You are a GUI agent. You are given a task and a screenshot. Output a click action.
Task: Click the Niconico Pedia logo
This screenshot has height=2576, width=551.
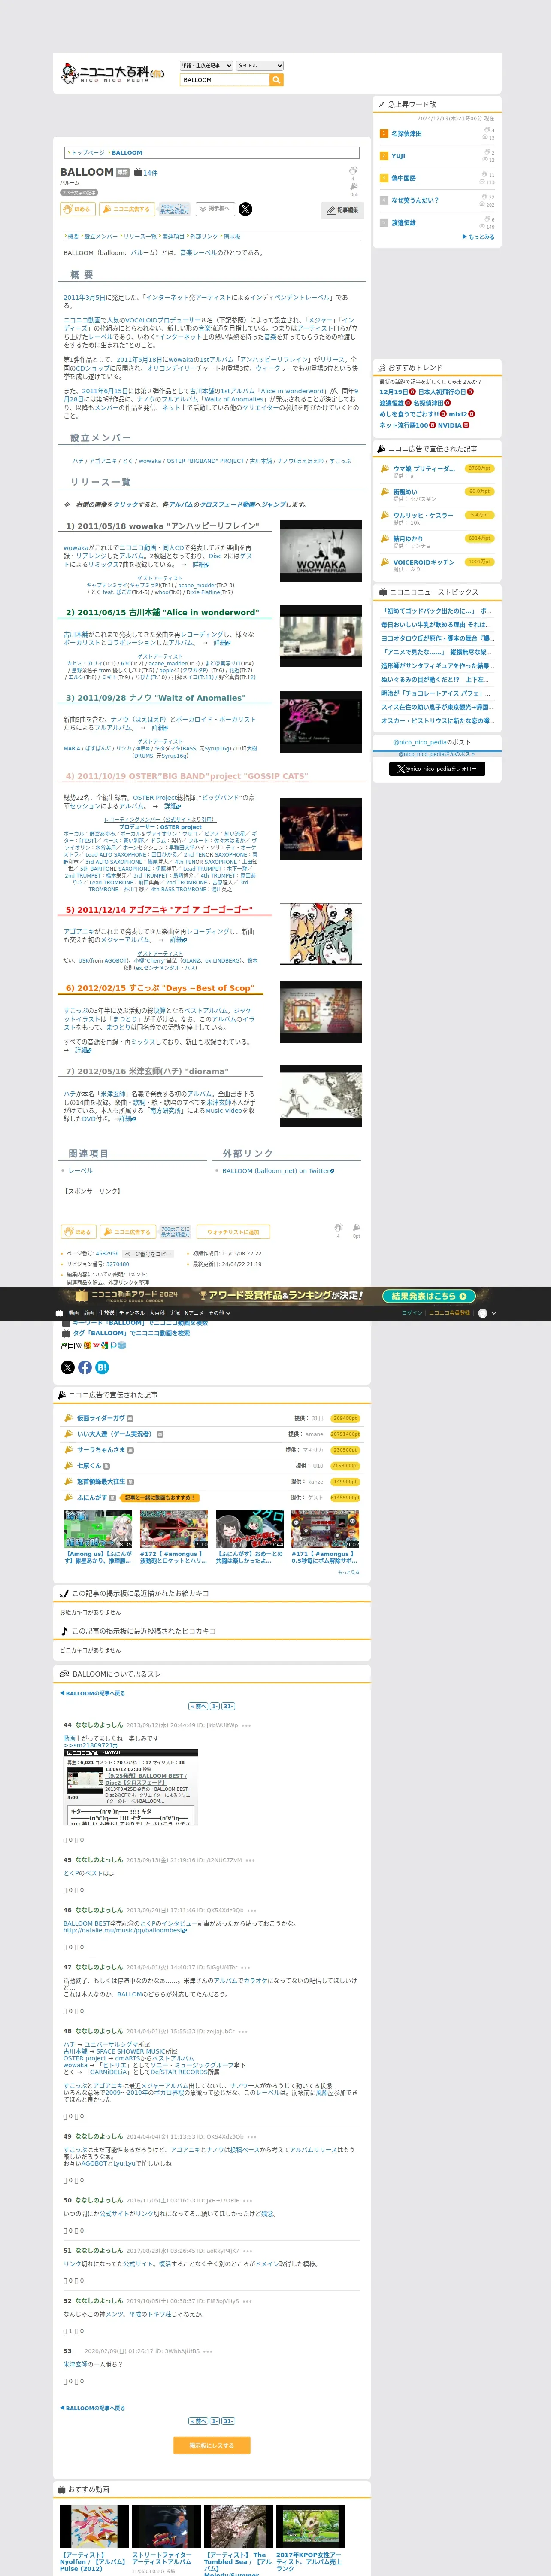click(112, 72)
